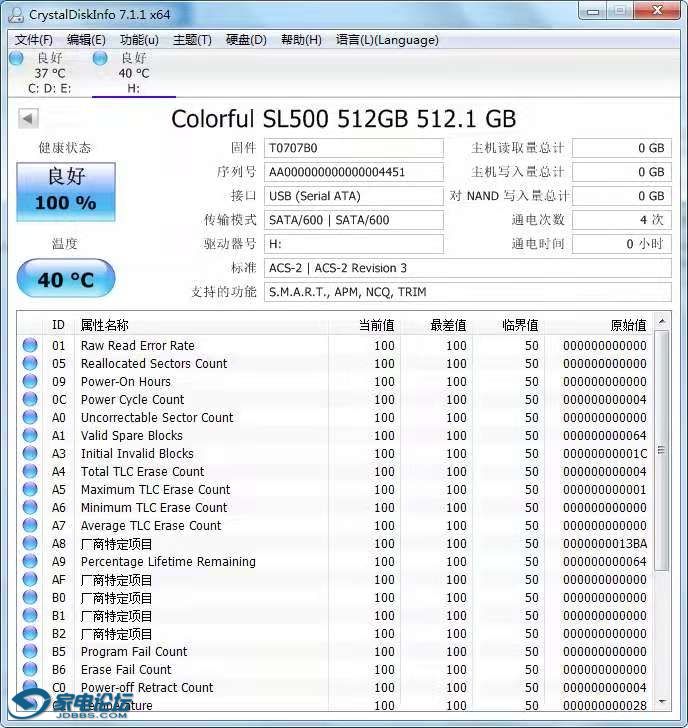This screenshot has height=728, width=688.
Task: Click status icon for Minimum TLC Erase Count
Action: pos(30,507)
